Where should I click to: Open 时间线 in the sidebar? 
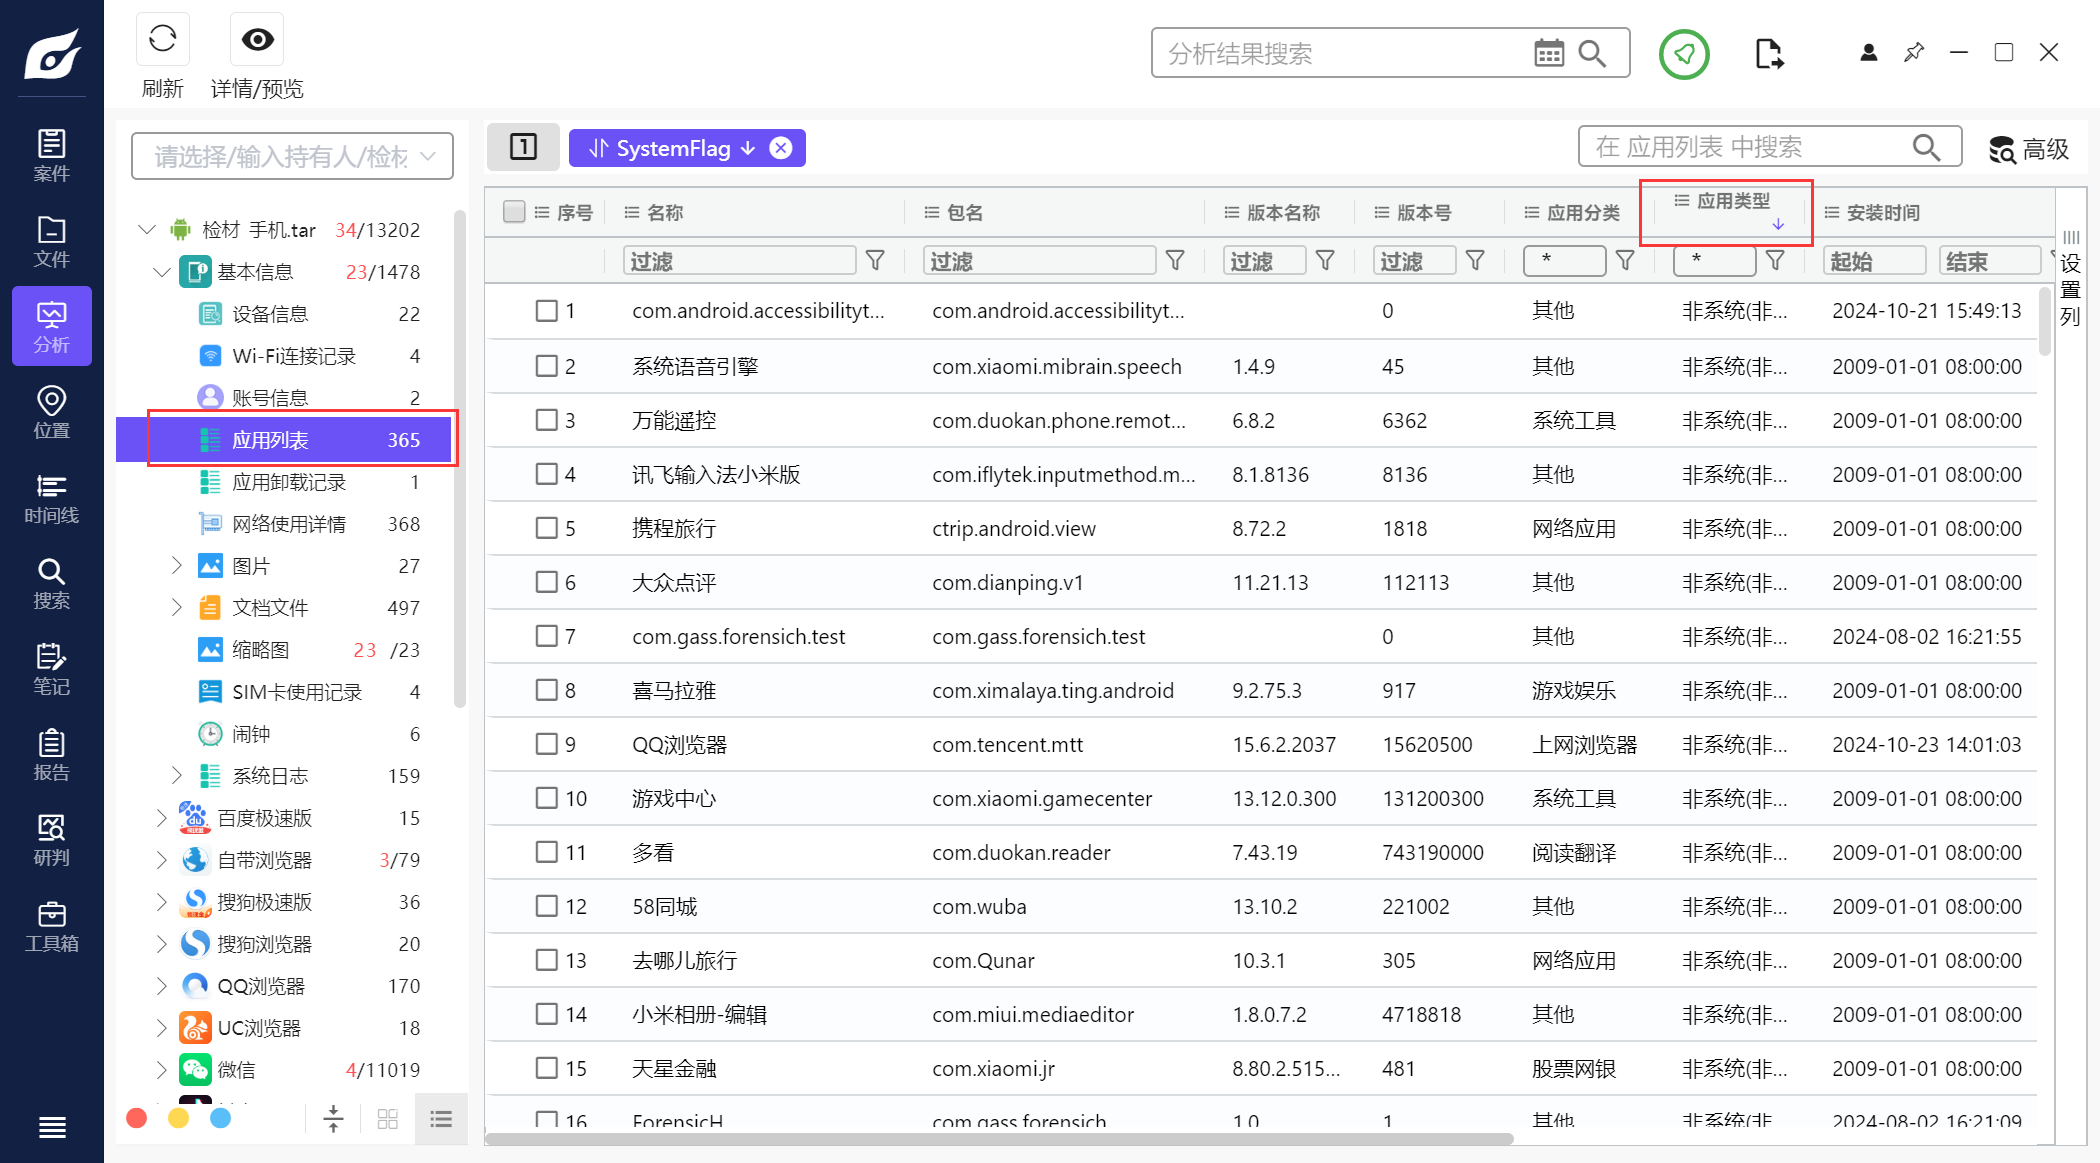point(52,499)
